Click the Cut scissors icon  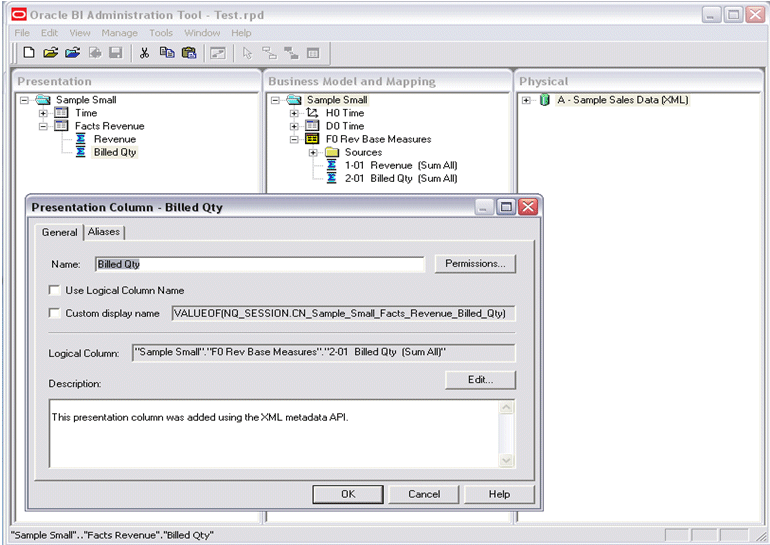tap(144, 53)
